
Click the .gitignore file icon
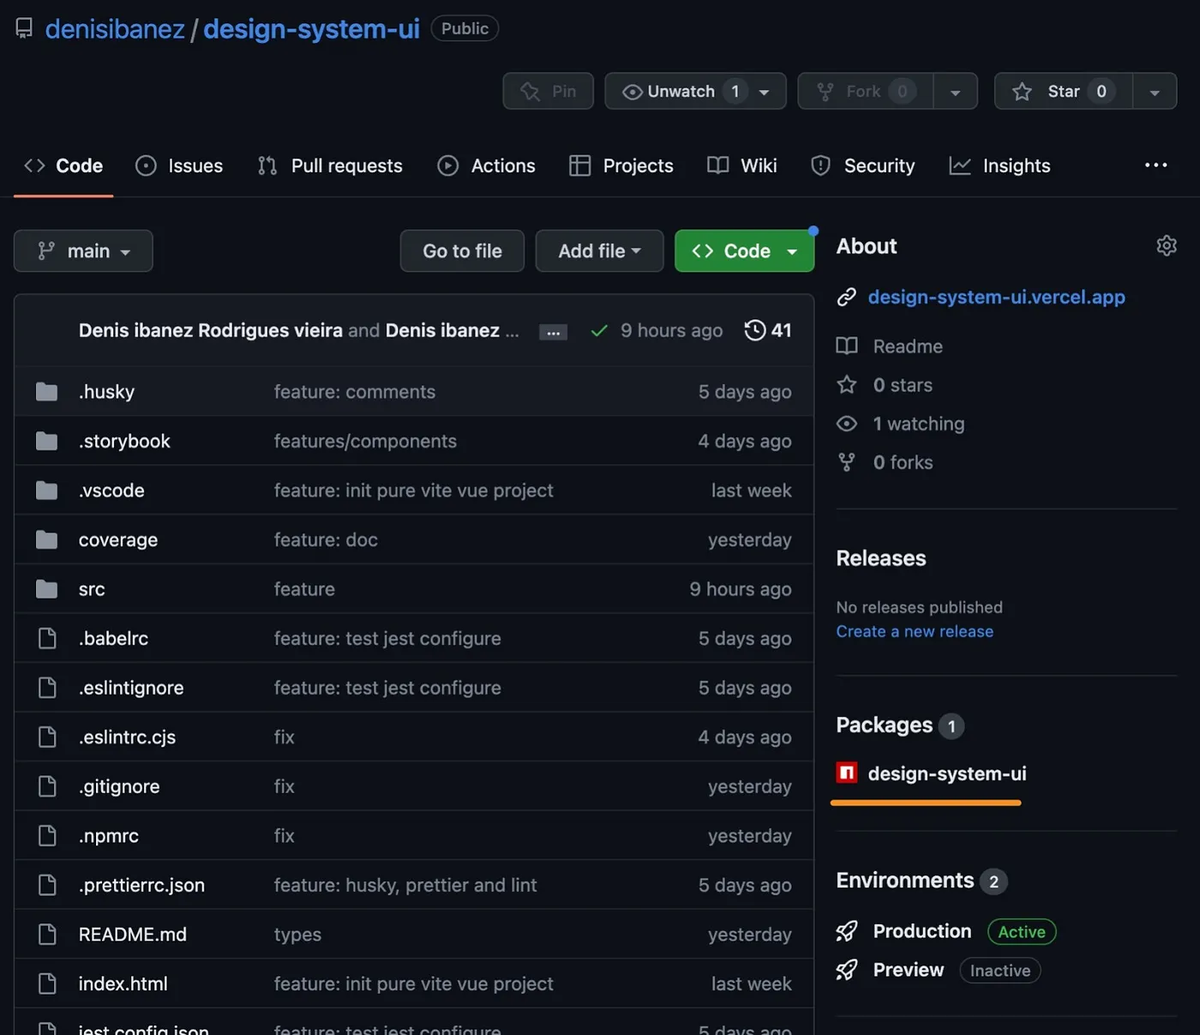click(47, 786)
